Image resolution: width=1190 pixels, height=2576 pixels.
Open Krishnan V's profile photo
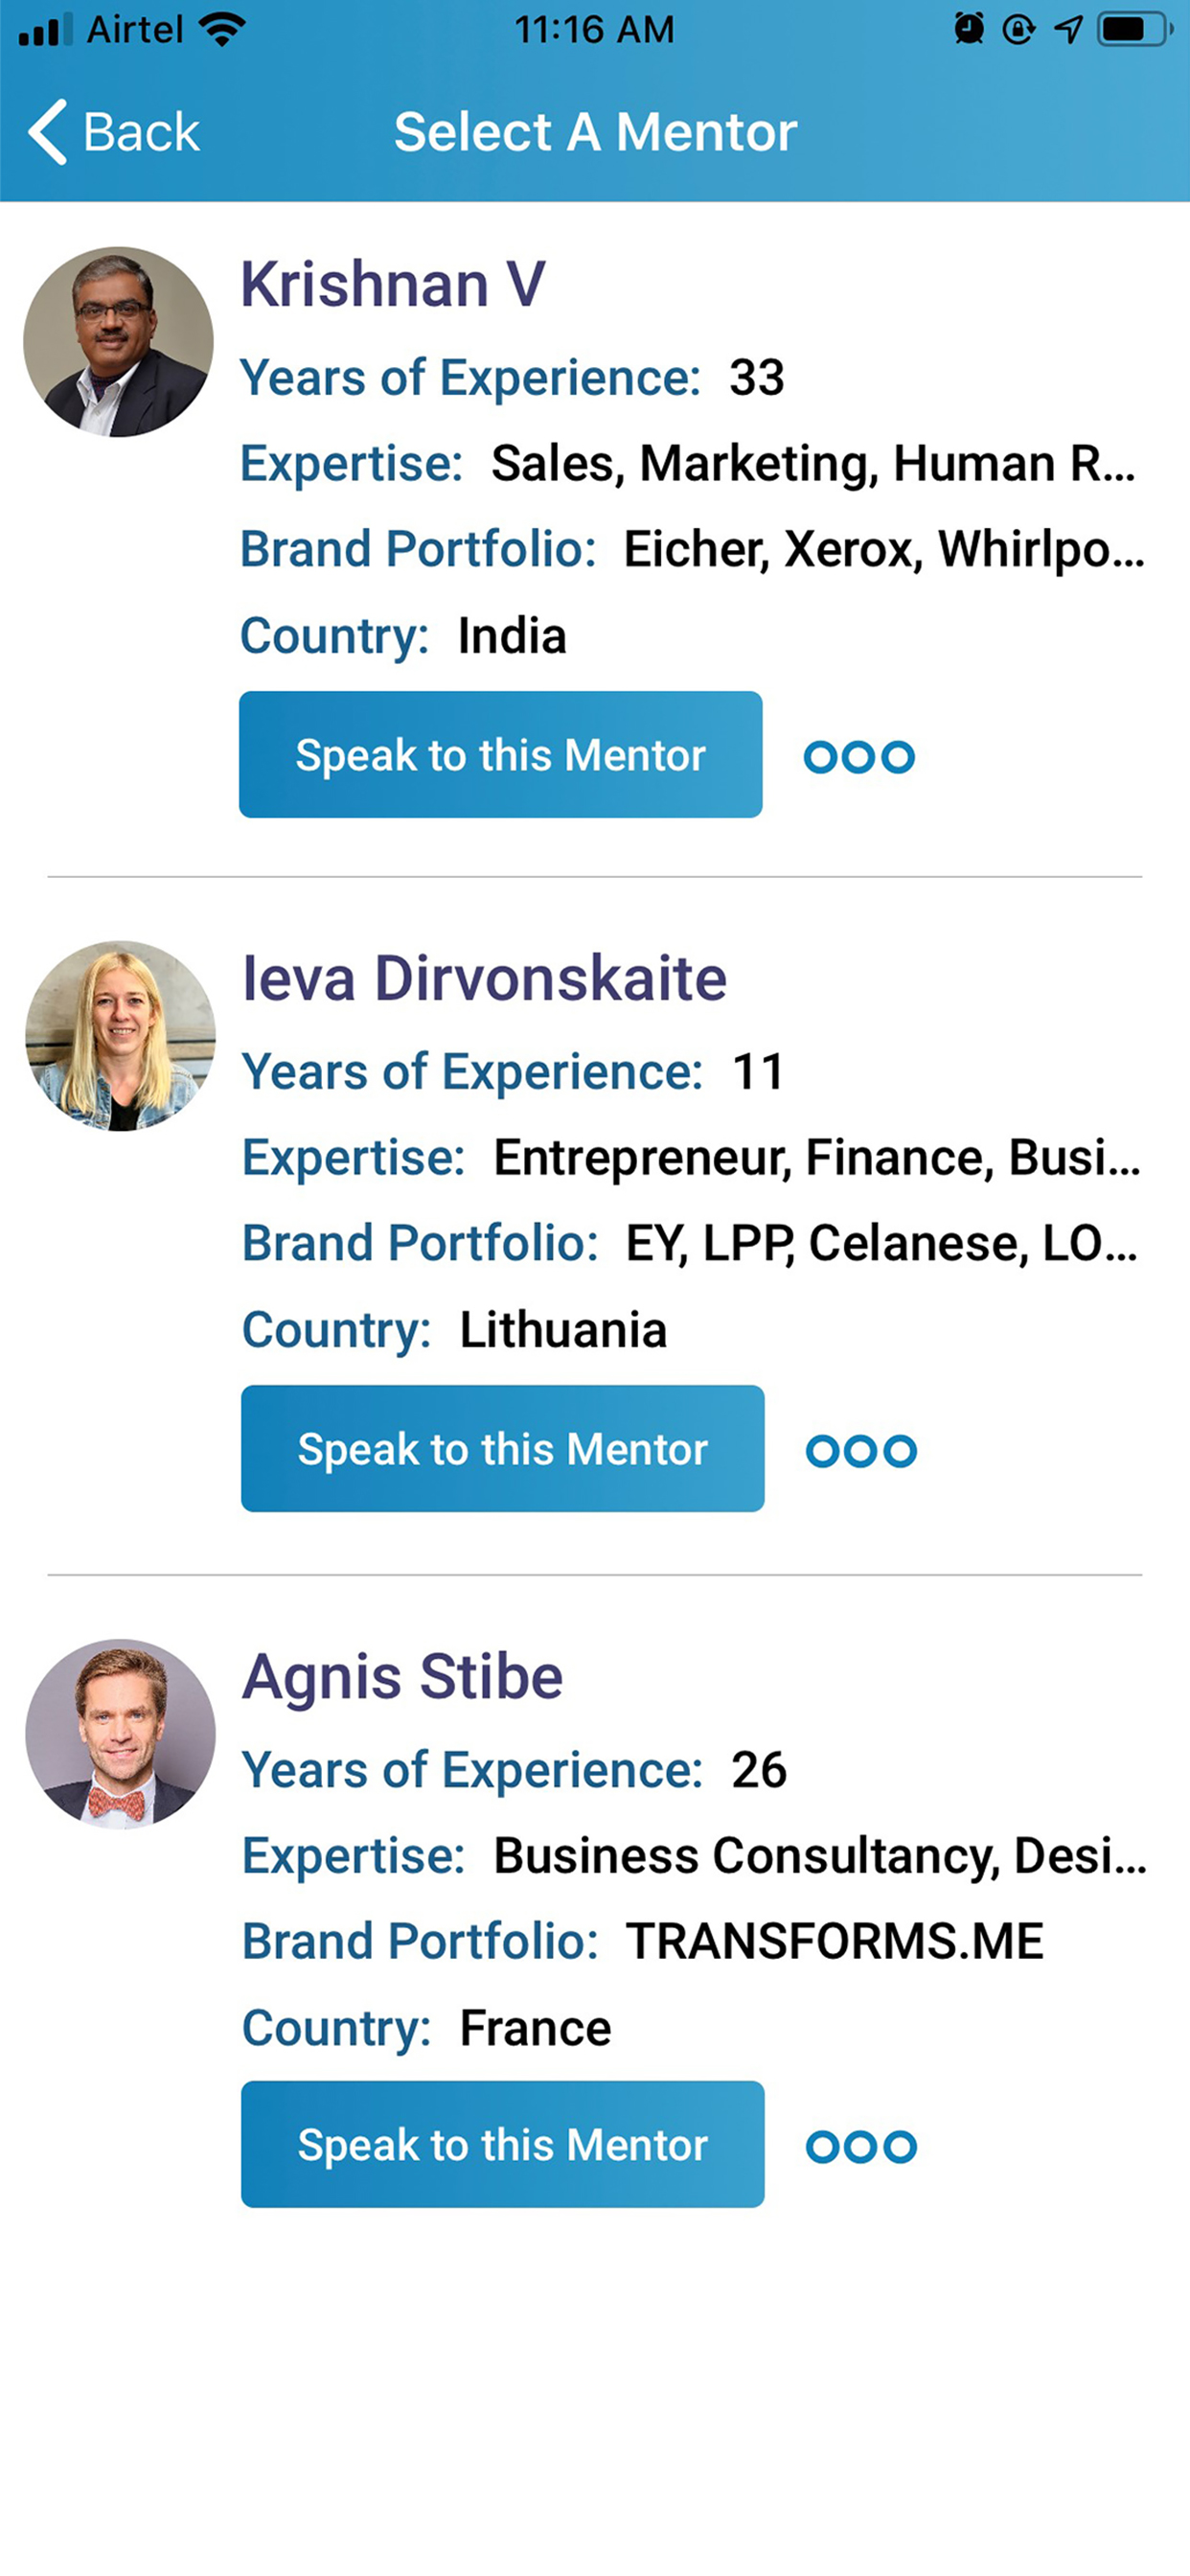[x=118, y=342]
